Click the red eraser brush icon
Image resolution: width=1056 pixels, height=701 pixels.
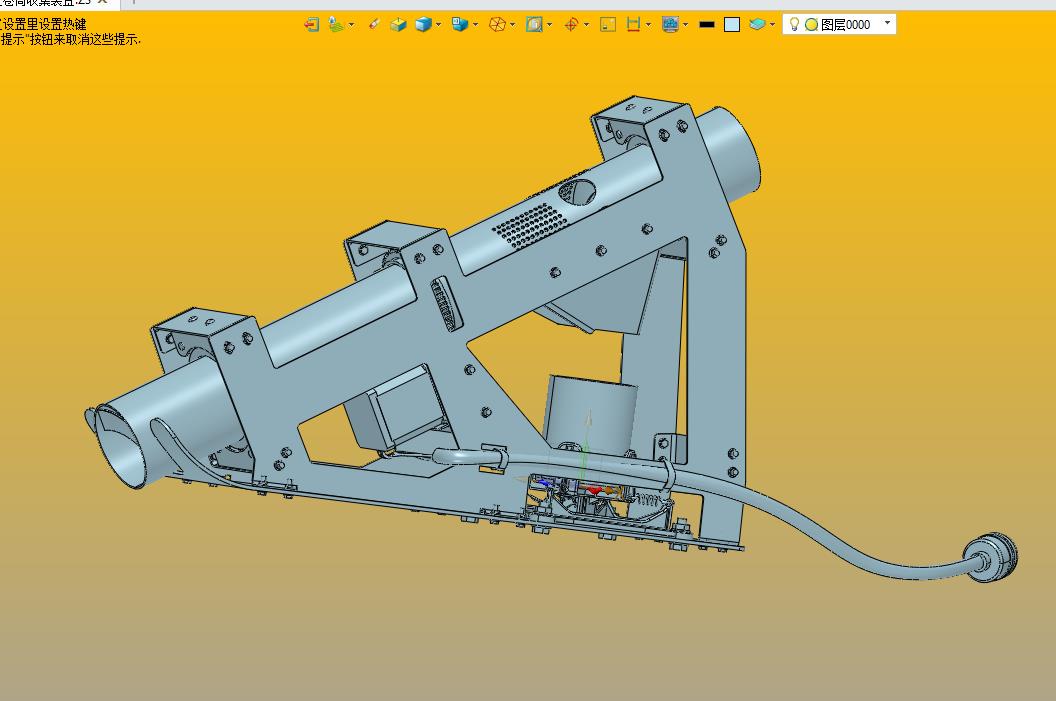pos(374,24)
